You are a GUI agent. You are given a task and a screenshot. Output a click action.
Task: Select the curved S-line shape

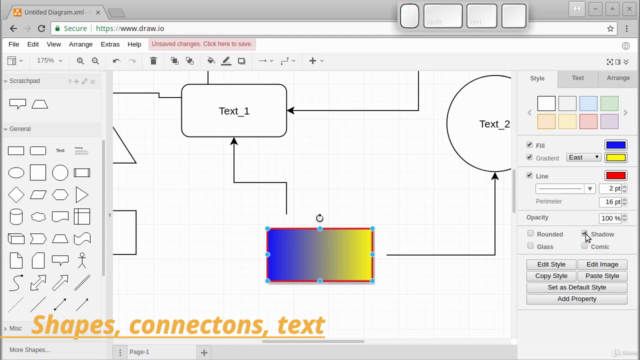coord(16,282)
